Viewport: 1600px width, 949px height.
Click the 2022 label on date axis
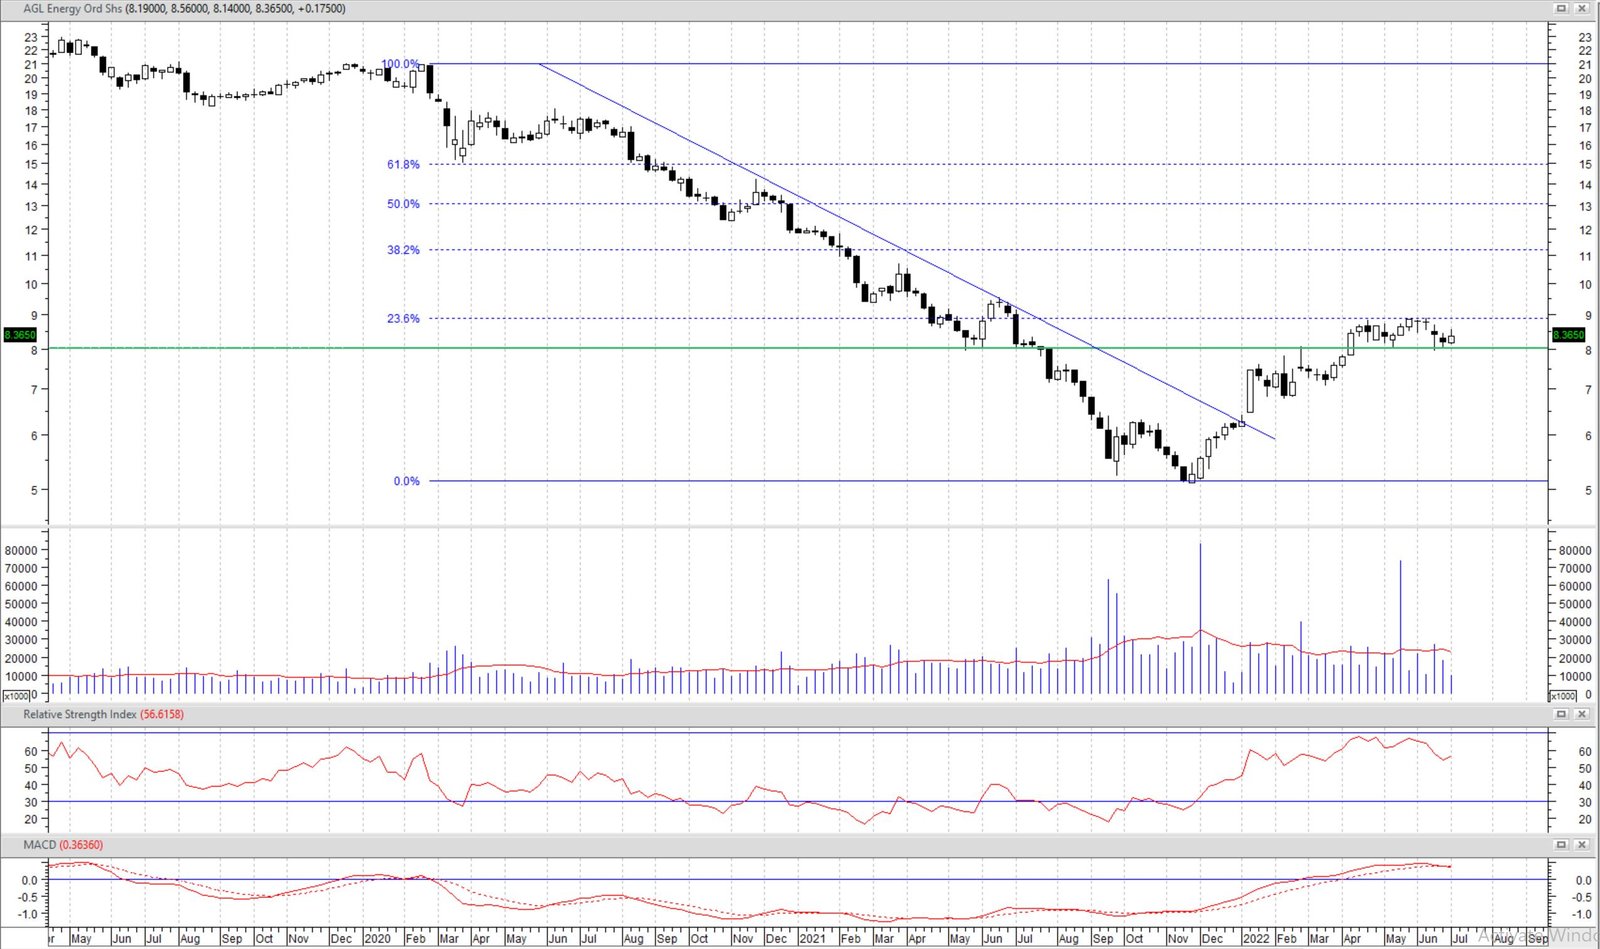(x=1256, y=939)
